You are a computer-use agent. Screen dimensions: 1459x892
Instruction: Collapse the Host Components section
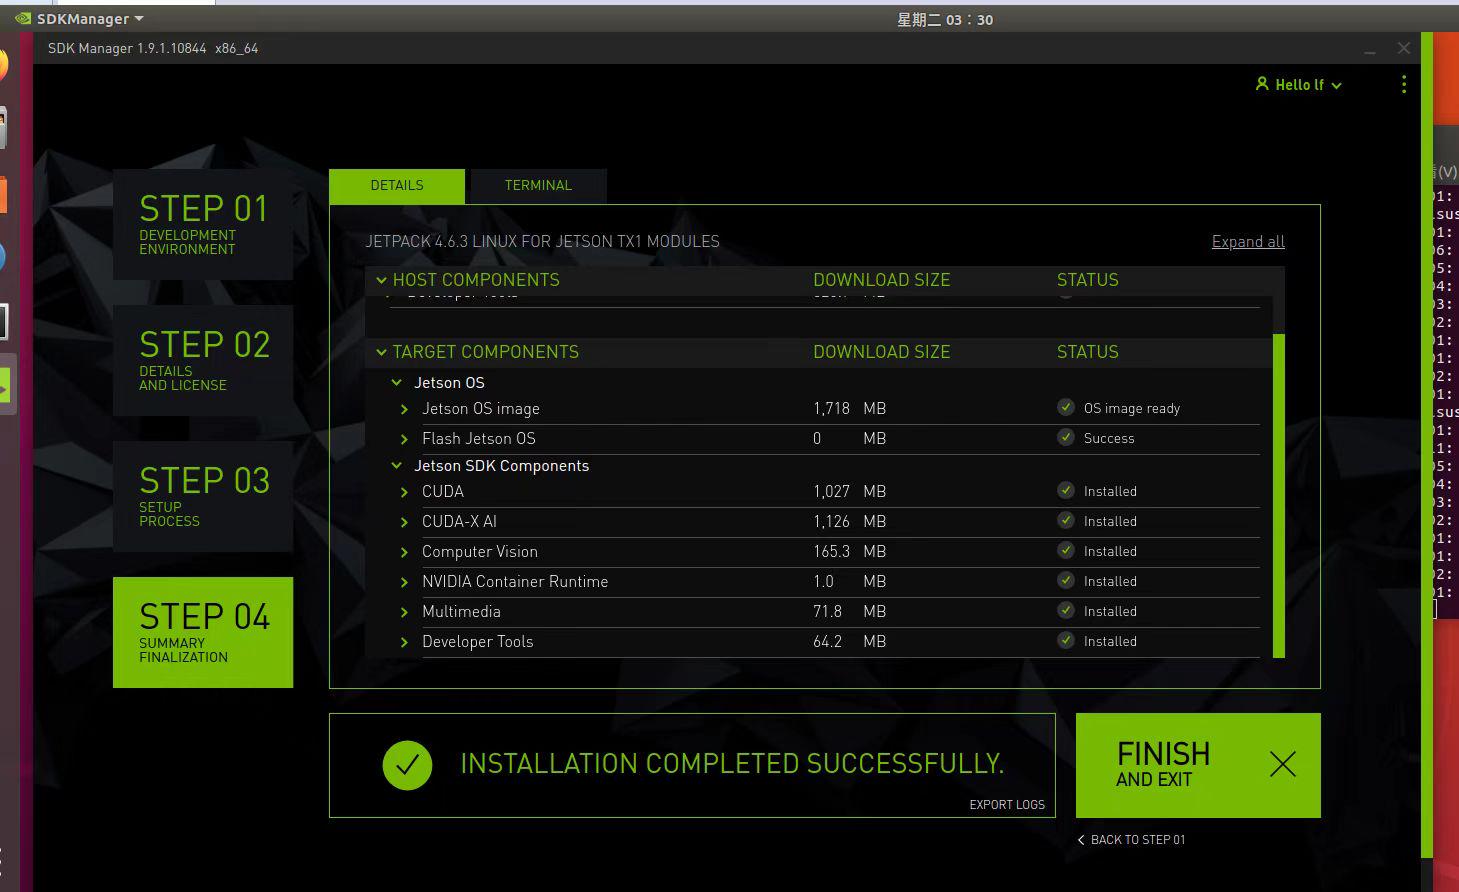[381, 280]
